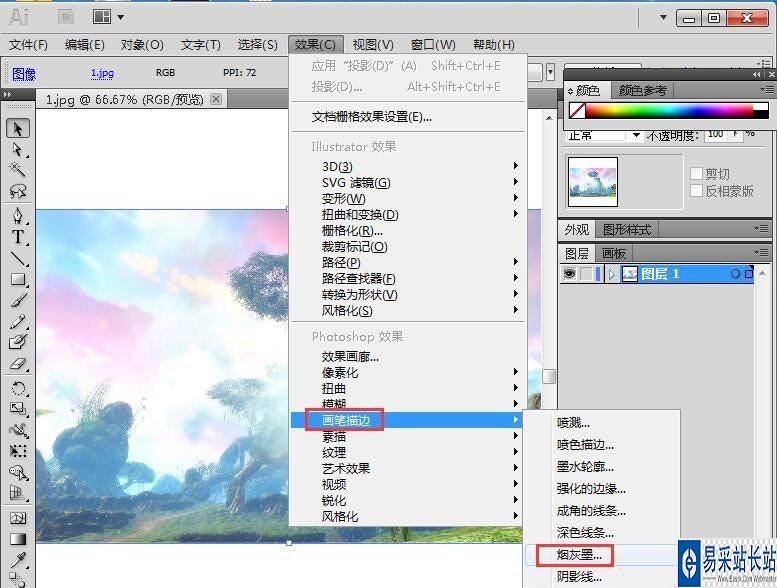Select the Magic Wand tool
Viewport: 777px width, 588px height.
pyautogui.click(x=18, y=170)
